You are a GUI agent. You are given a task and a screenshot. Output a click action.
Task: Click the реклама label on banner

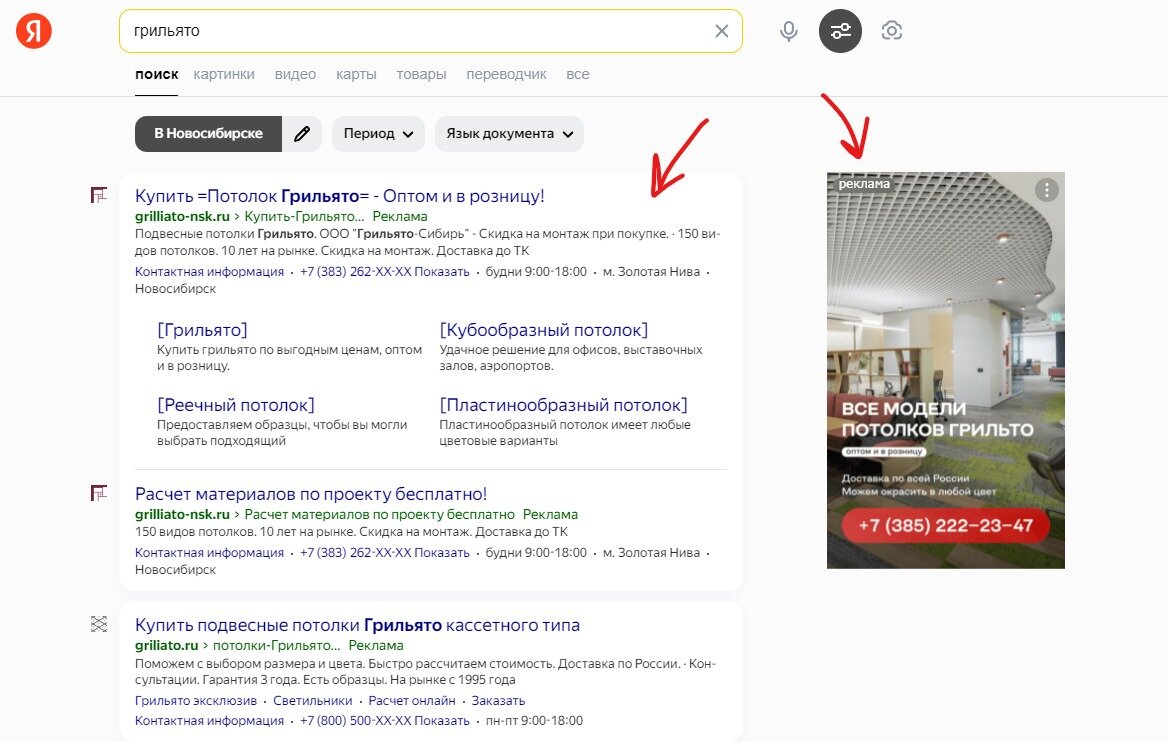pos(864,184)
